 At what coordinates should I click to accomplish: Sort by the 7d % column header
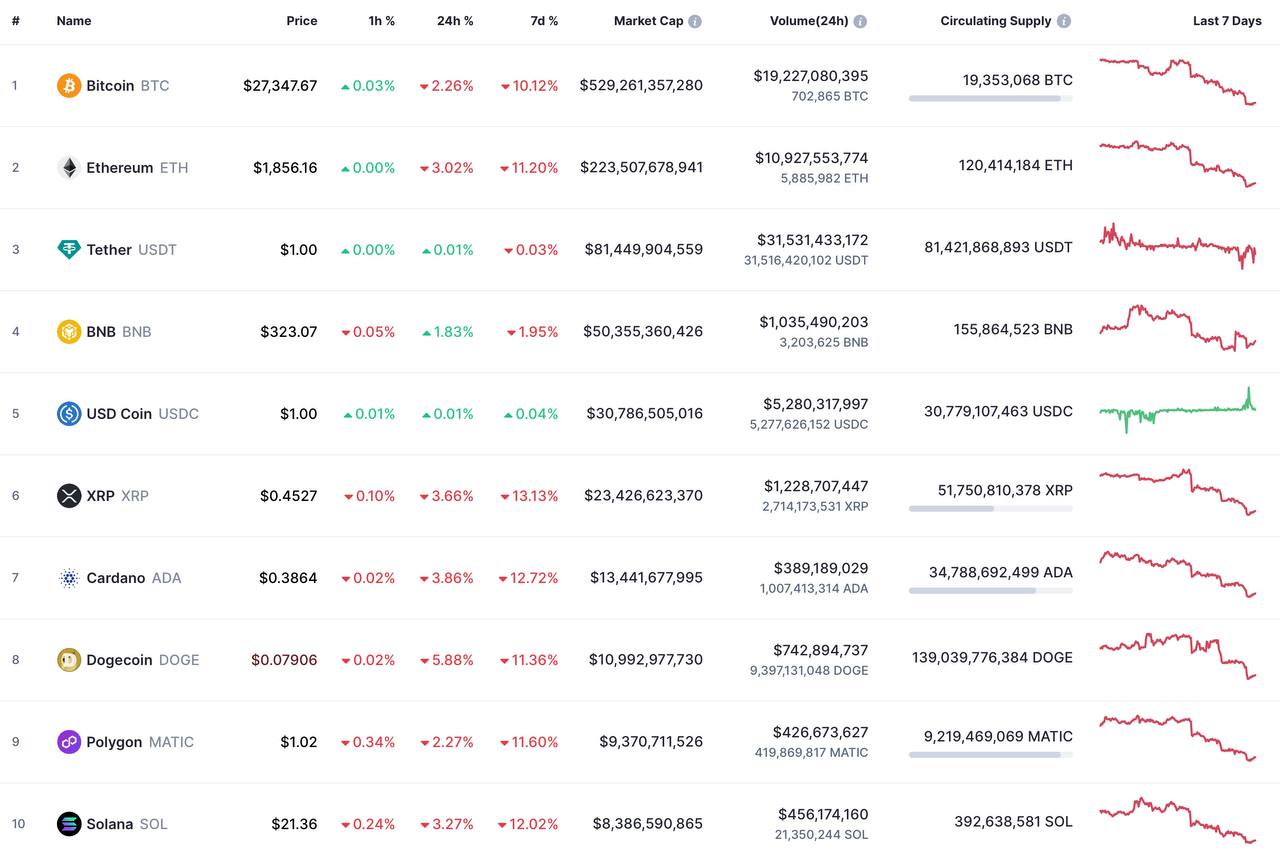tap(544, 21)
